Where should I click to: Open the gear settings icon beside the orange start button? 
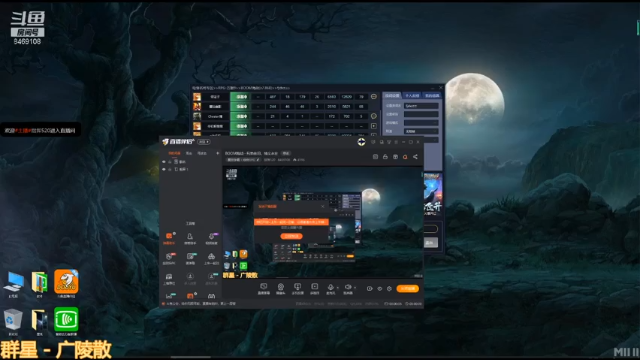coord(389,289)
